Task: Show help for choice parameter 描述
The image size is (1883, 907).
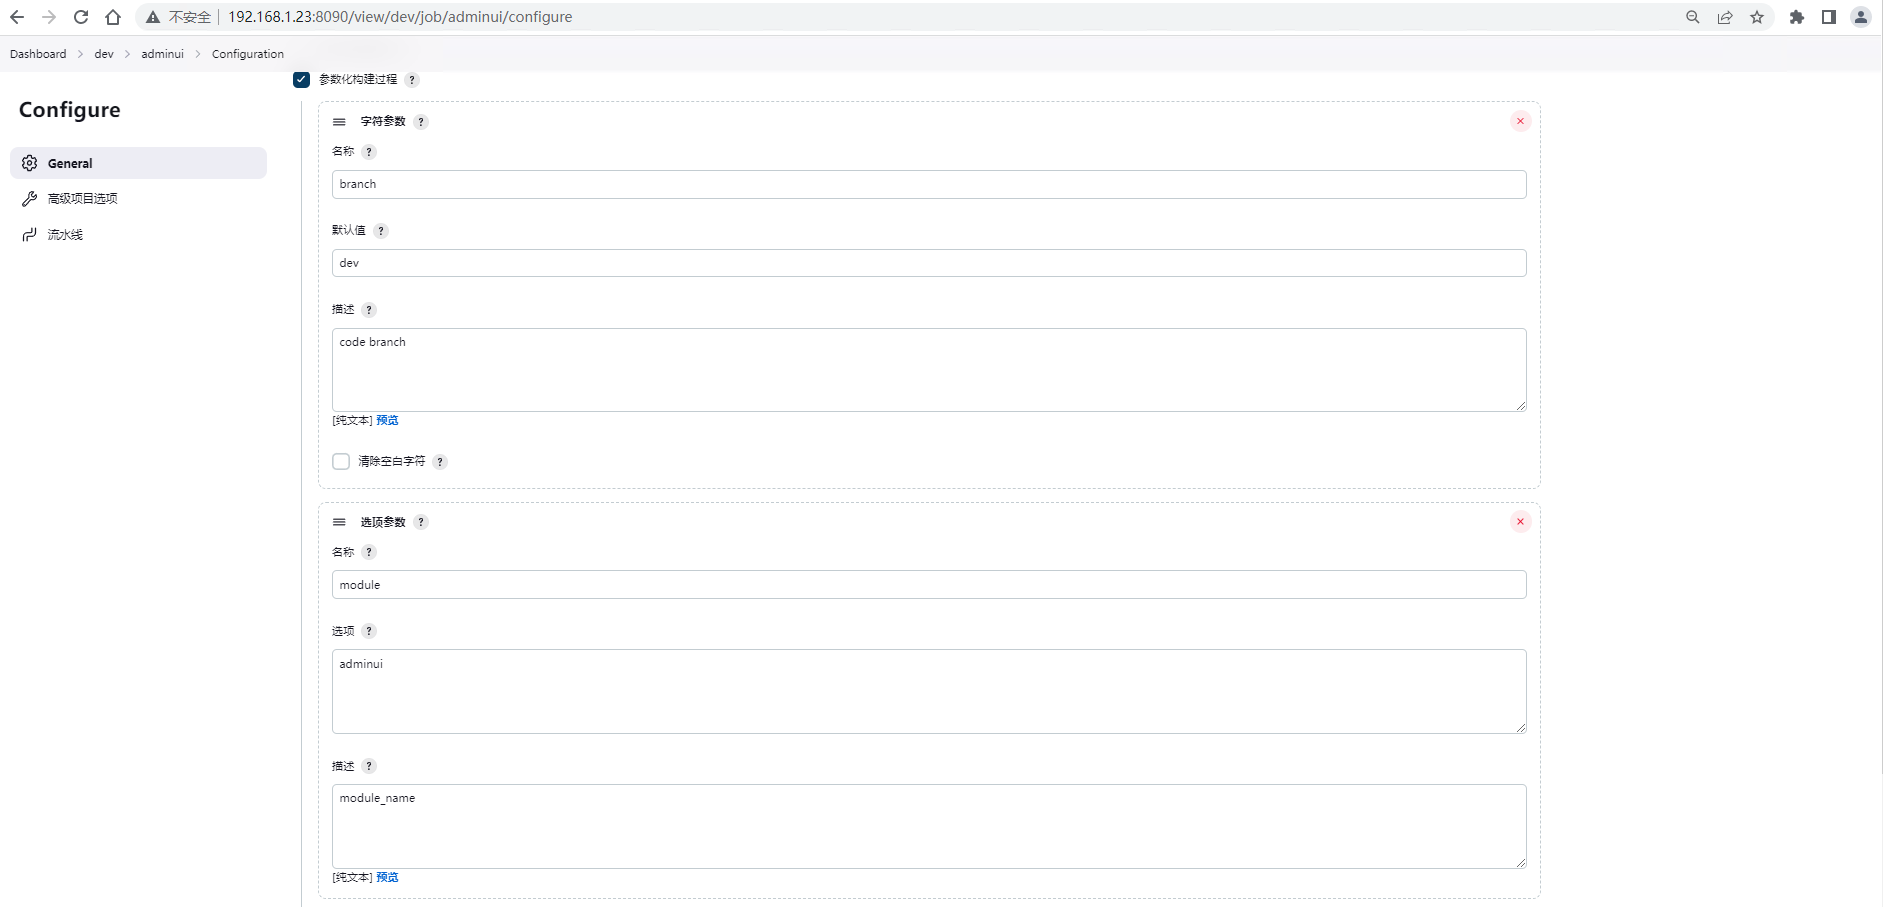Action: pyautogui.click(x=369, y=766)
